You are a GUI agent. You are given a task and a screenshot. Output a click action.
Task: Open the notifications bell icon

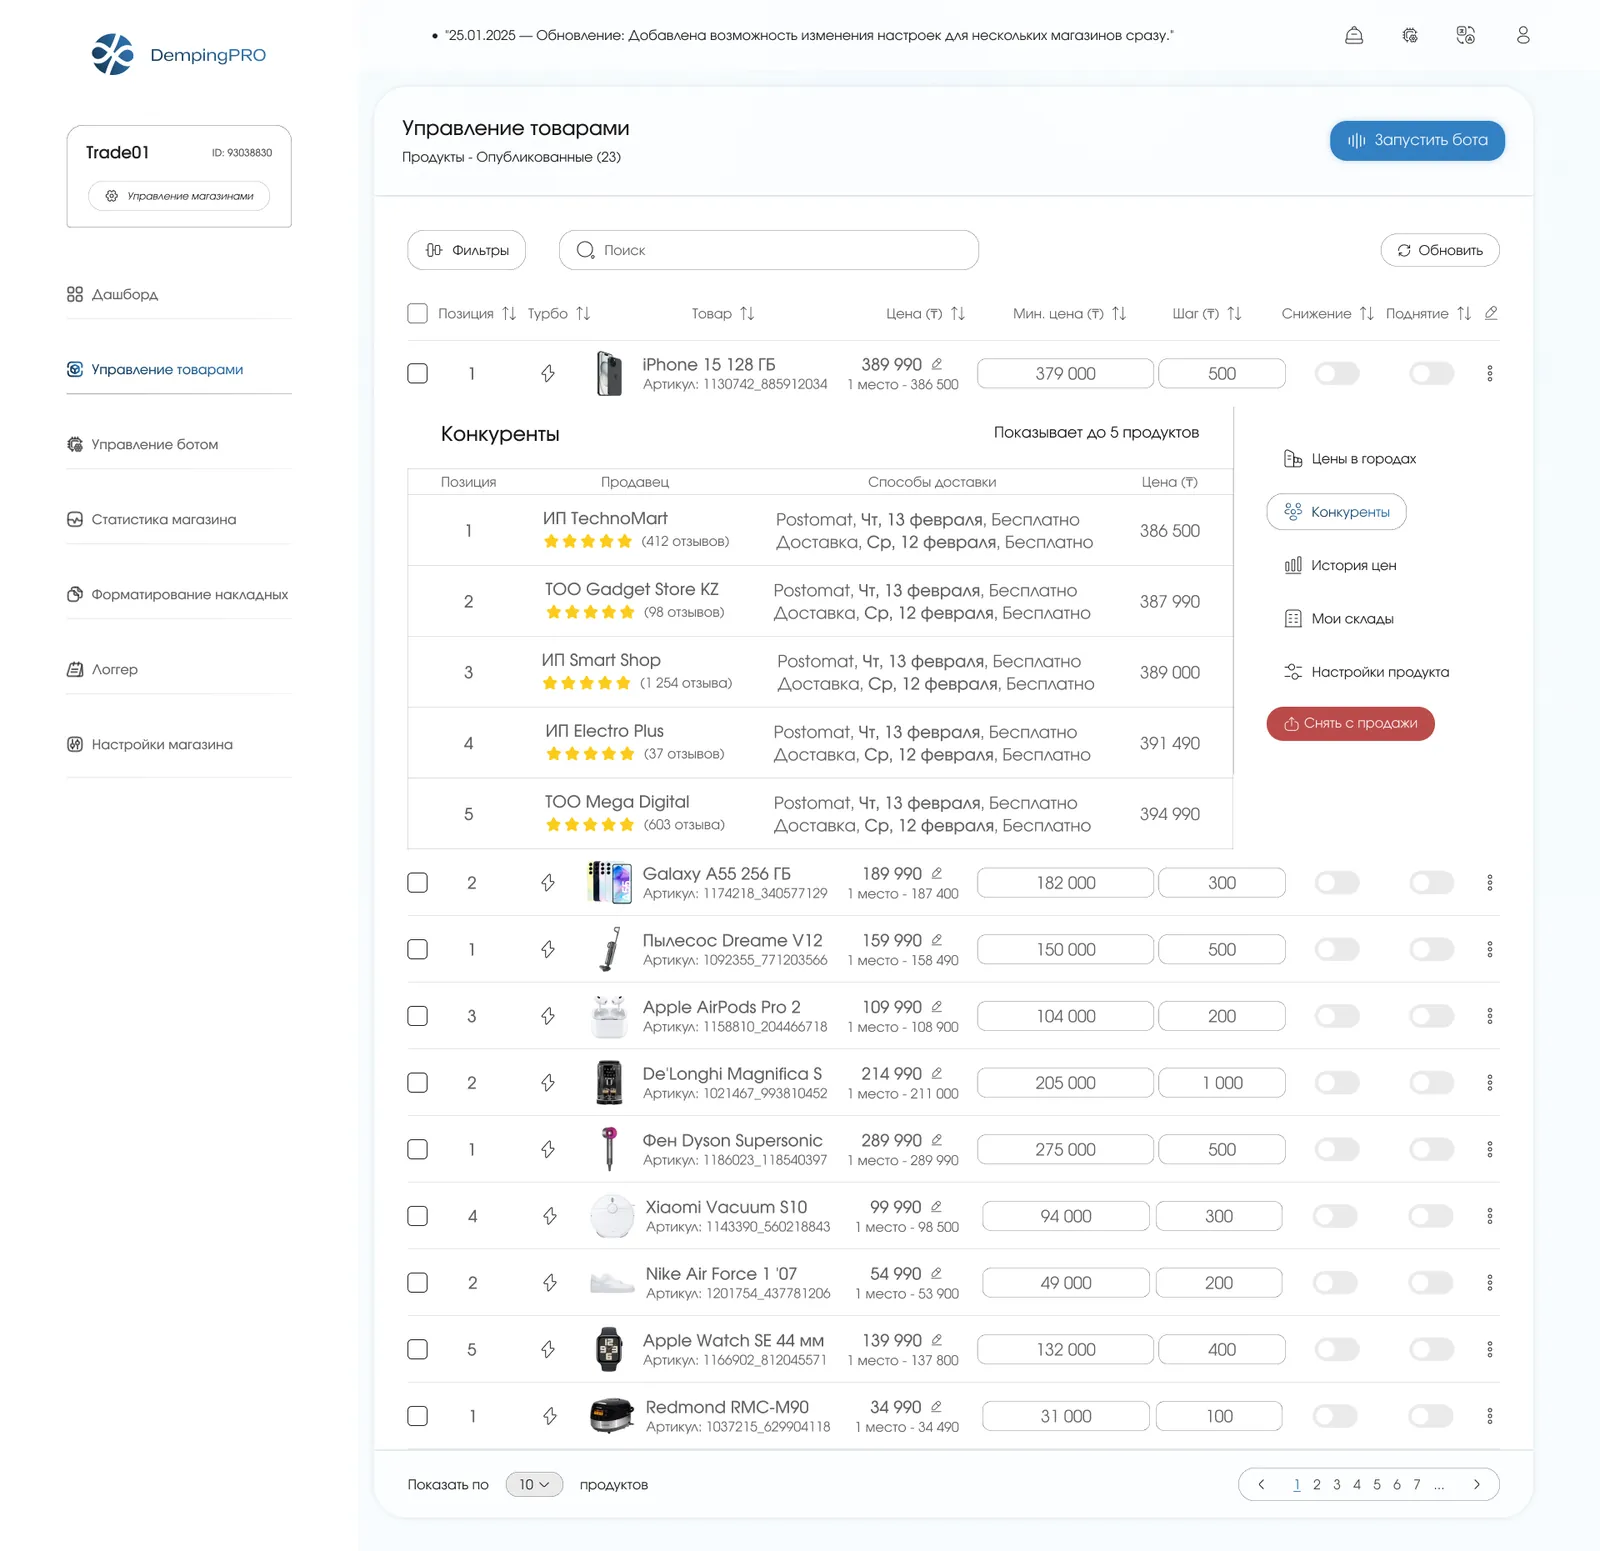[1354, 36]
